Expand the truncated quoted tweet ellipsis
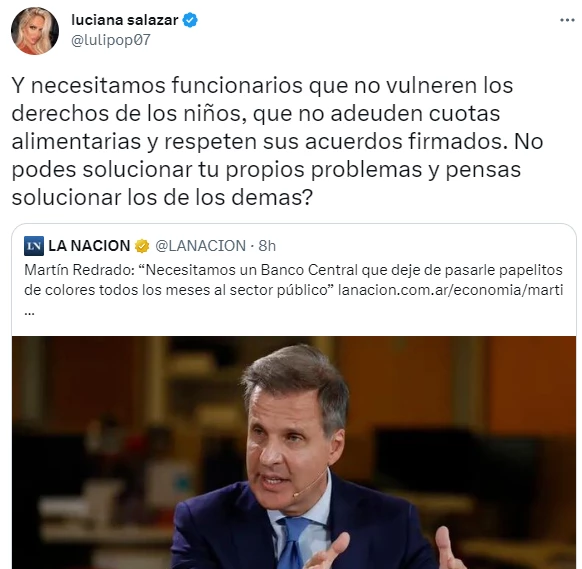The height and width of the screenshot is (569, 582). 29,313
